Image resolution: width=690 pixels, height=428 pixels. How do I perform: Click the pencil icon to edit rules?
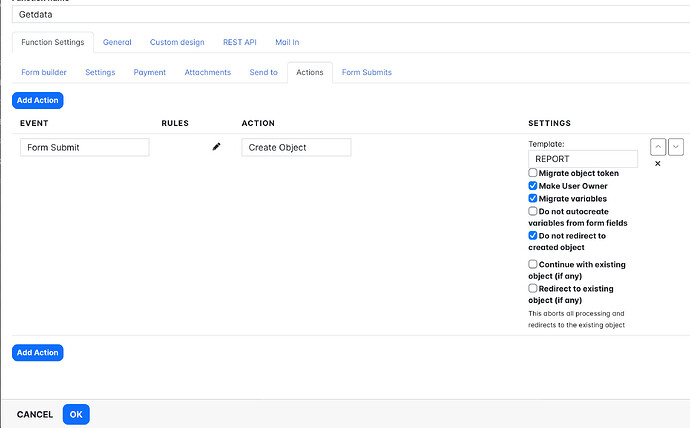(216, 147)
